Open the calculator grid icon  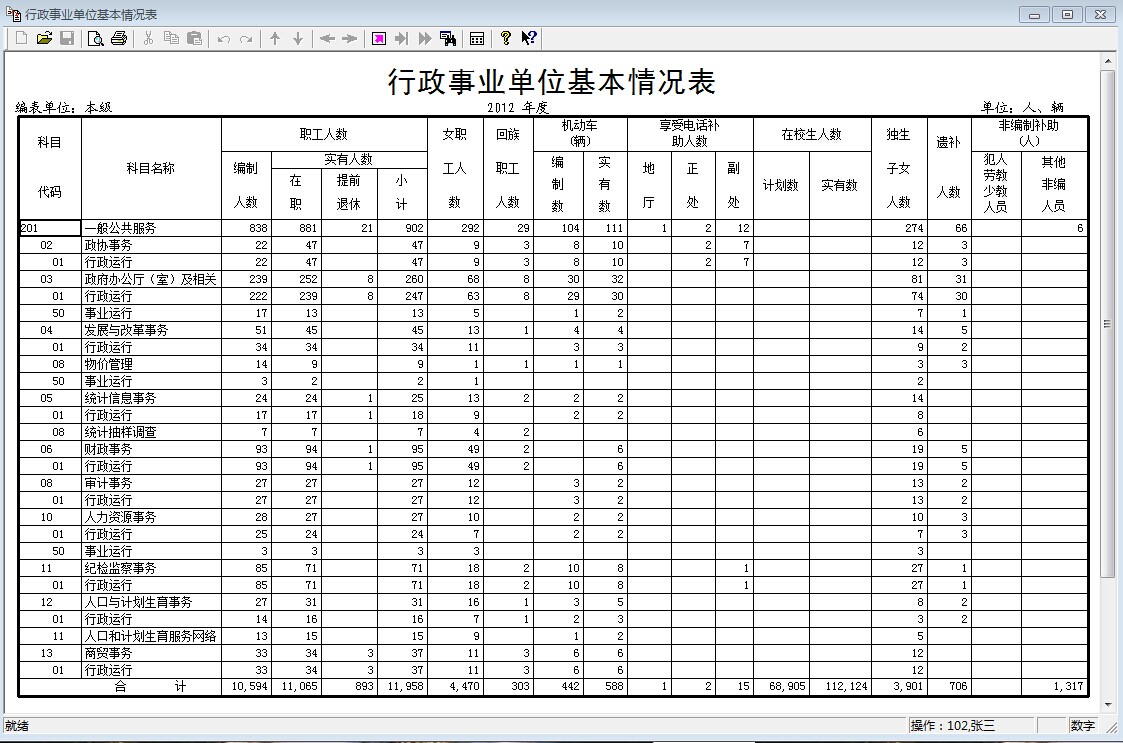click(x=477, y=38)
